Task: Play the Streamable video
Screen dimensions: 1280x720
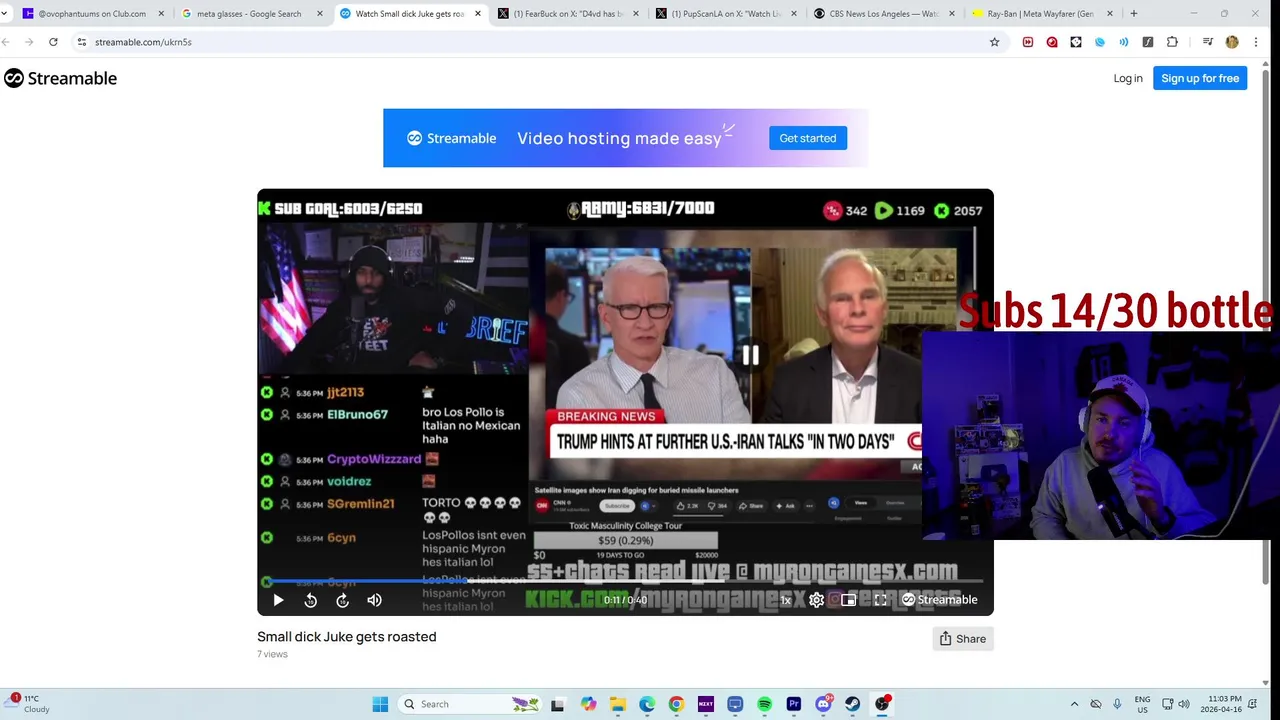Action: click(278, 600)
